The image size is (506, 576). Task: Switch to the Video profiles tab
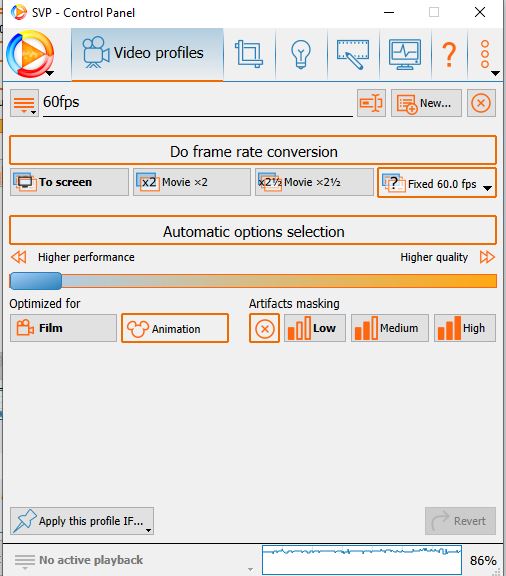[147, 54]
